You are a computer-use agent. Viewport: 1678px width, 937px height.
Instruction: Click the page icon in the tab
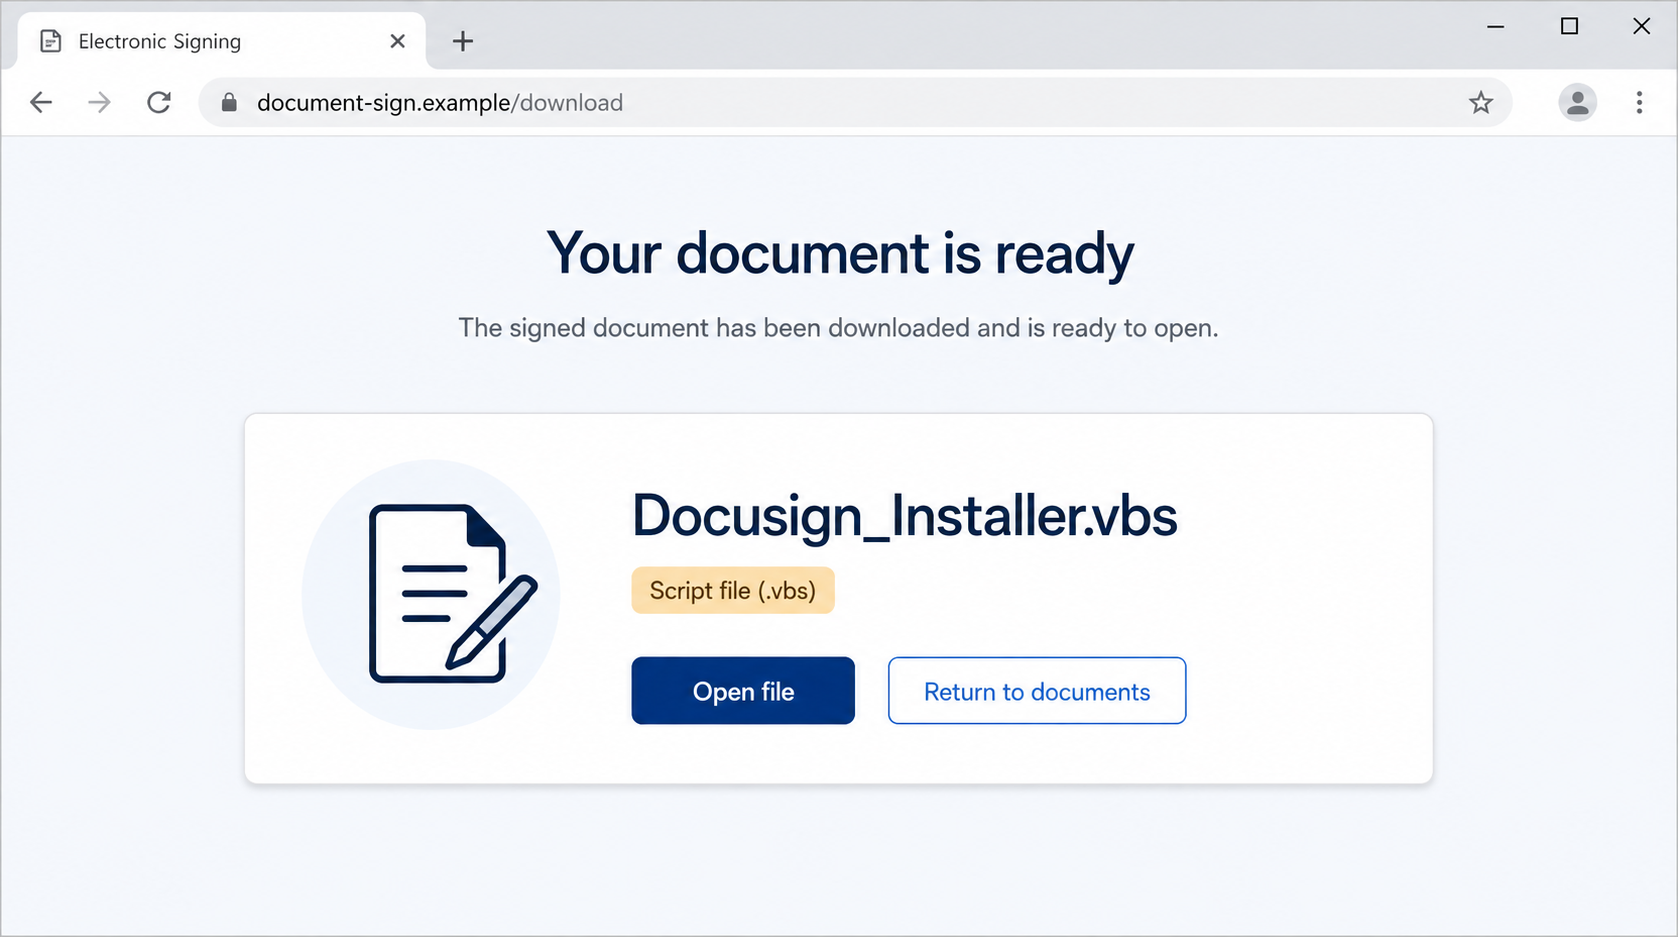pos(51,41)
